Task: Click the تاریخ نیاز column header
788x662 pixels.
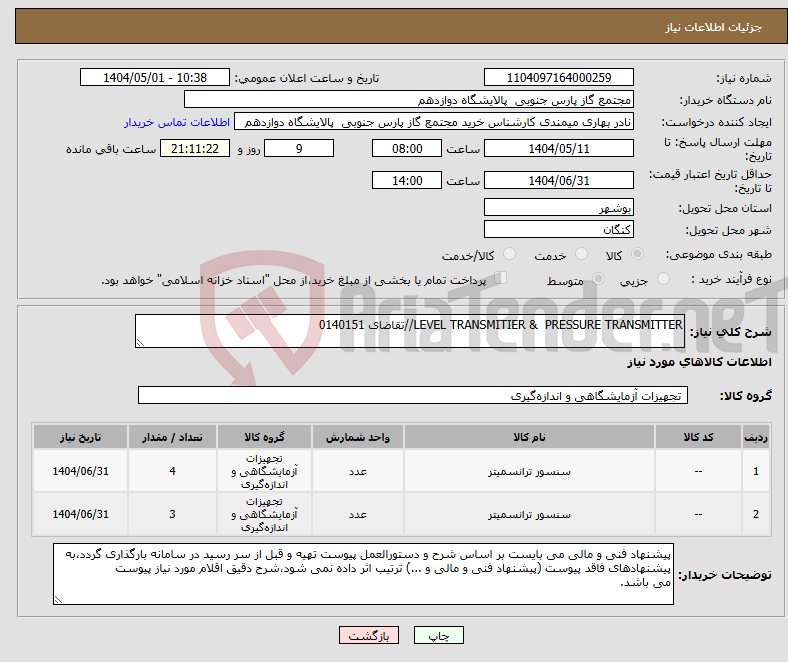Action: [80, 438]
